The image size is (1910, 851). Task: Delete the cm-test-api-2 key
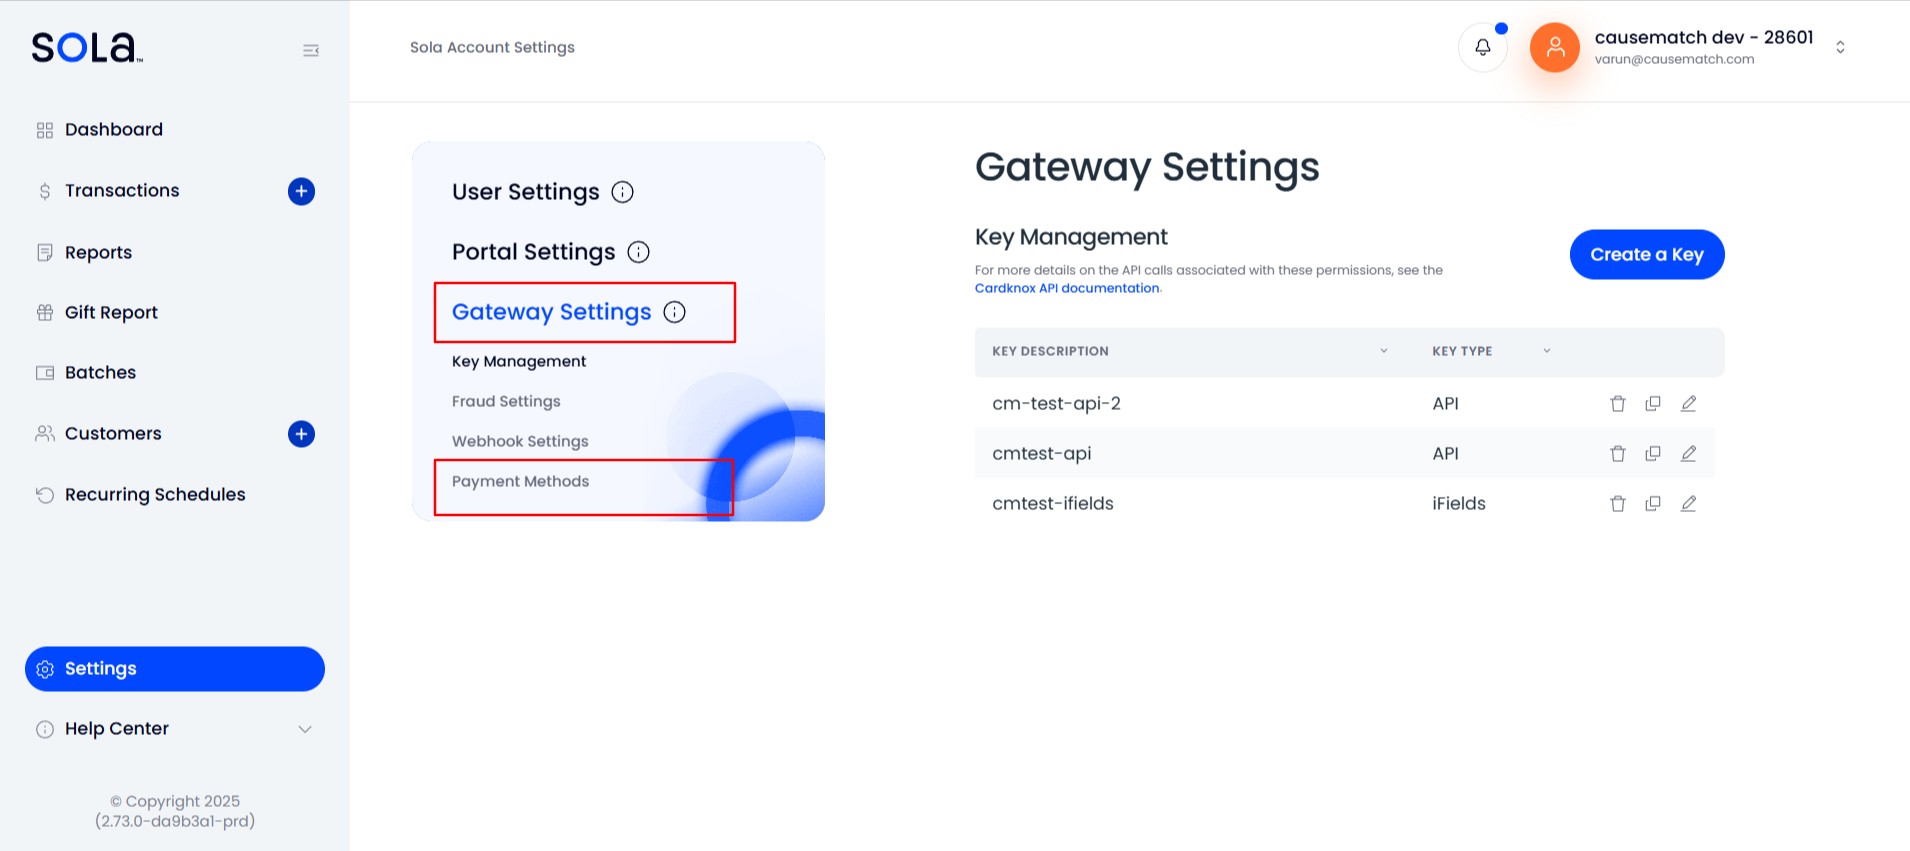point(1618,404)
